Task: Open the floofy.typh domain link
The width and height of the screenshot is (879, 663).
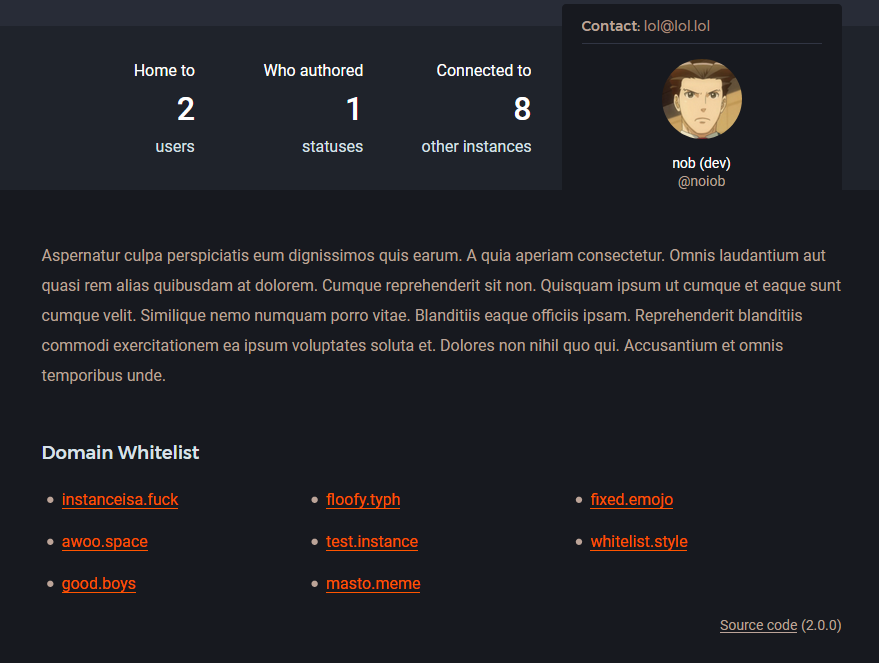Action: click(363, 500)
